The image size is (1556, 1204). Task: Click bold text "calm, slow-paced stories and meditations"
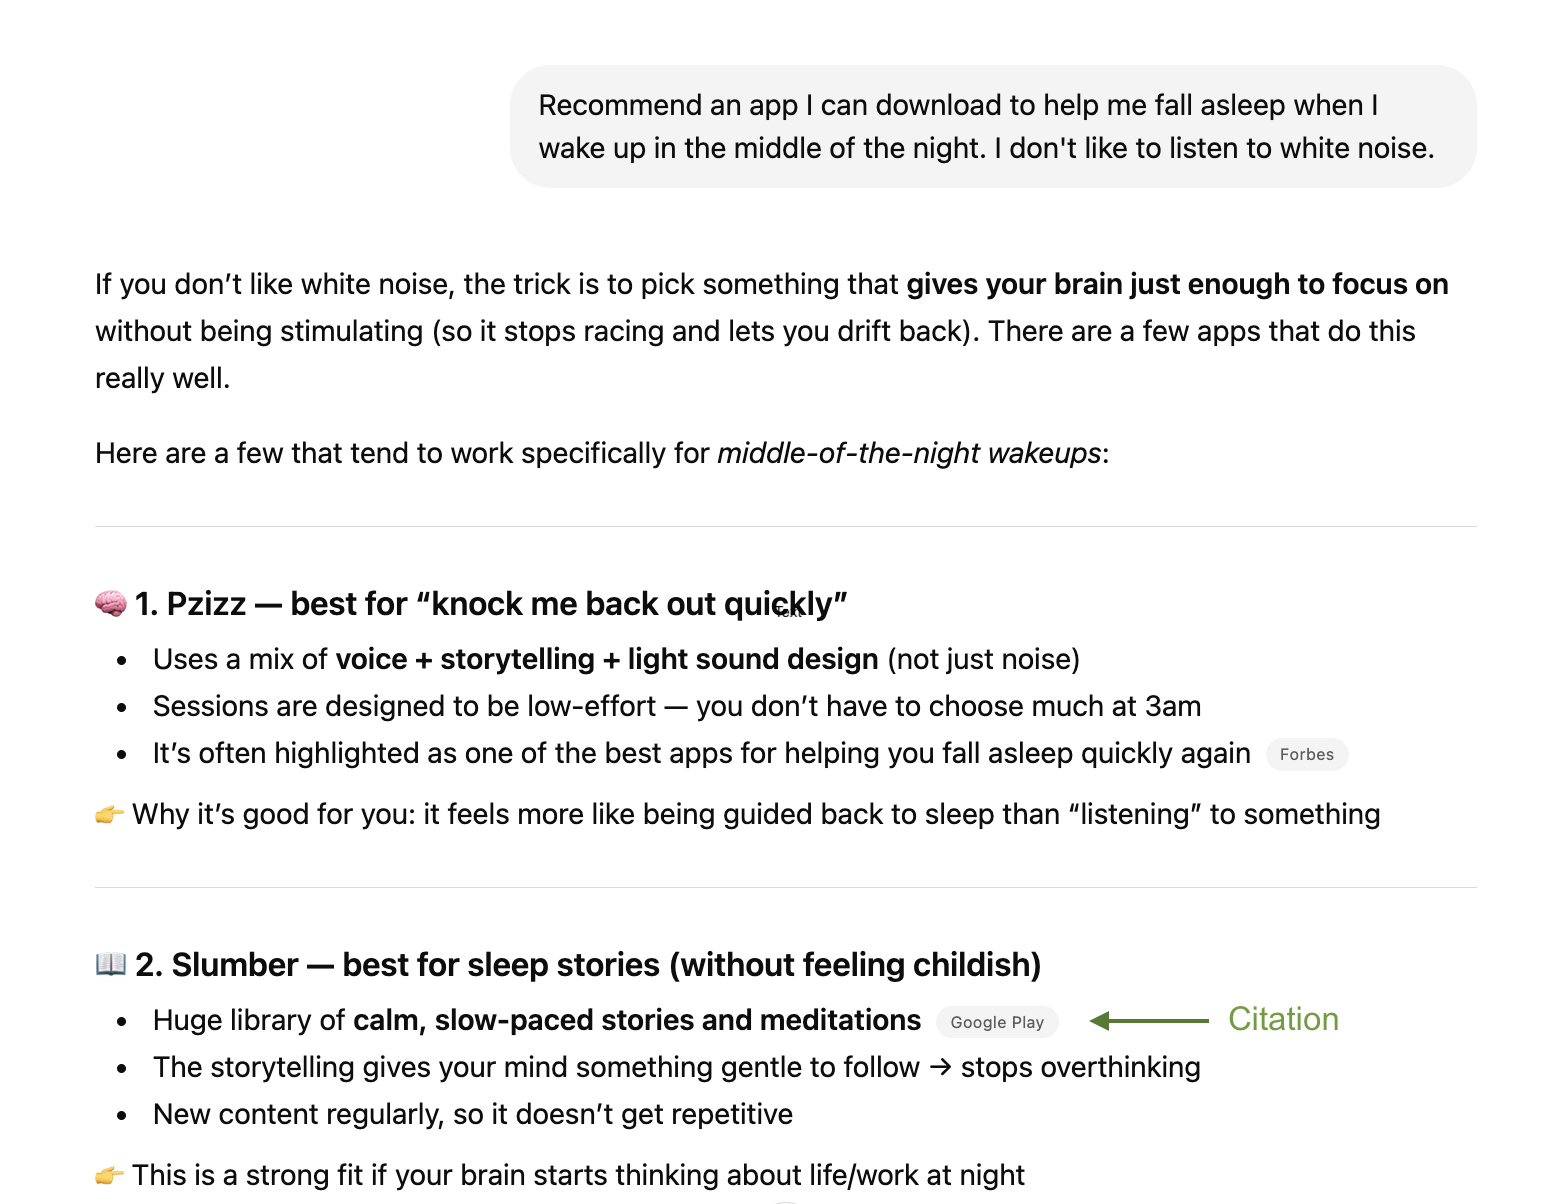click(x=637, y=1020)
